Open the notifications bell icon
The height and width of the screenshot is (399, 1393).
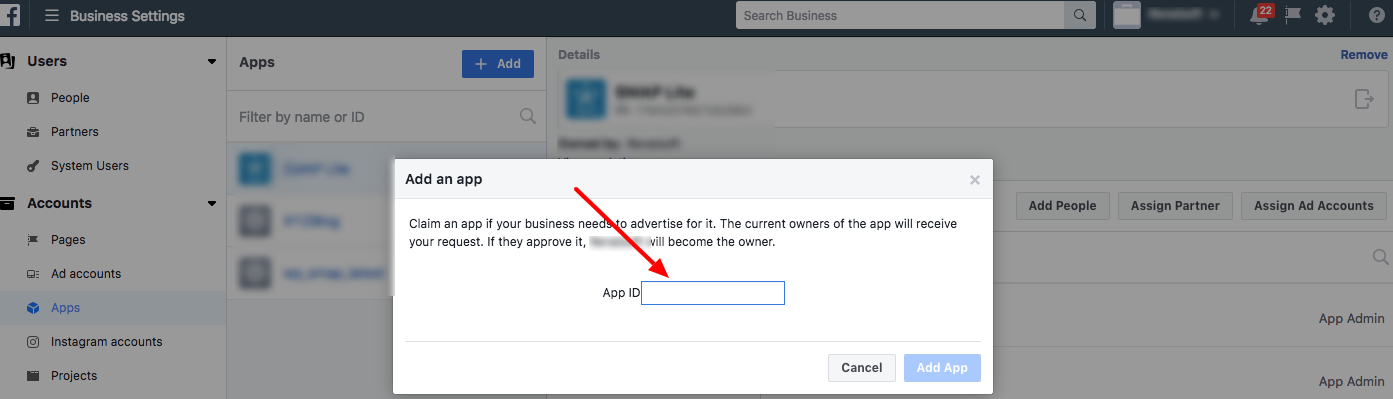[x=1259, y=16]
